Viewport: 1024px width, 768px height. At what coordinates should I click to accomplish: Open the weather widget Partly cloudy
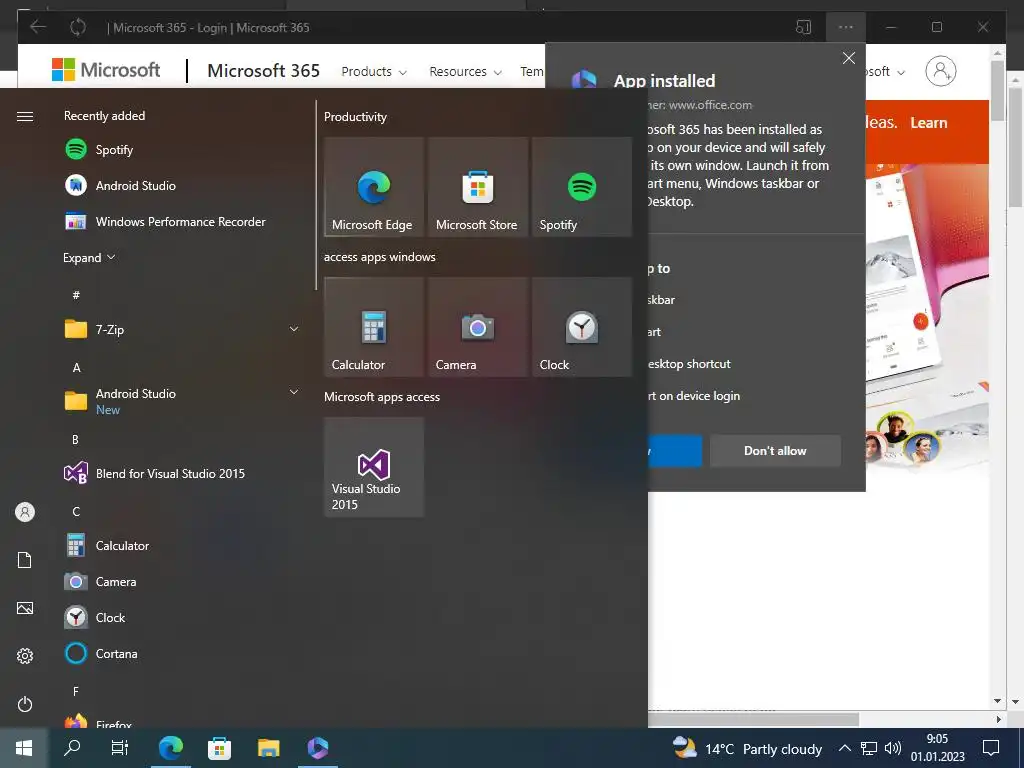[747, 748]
